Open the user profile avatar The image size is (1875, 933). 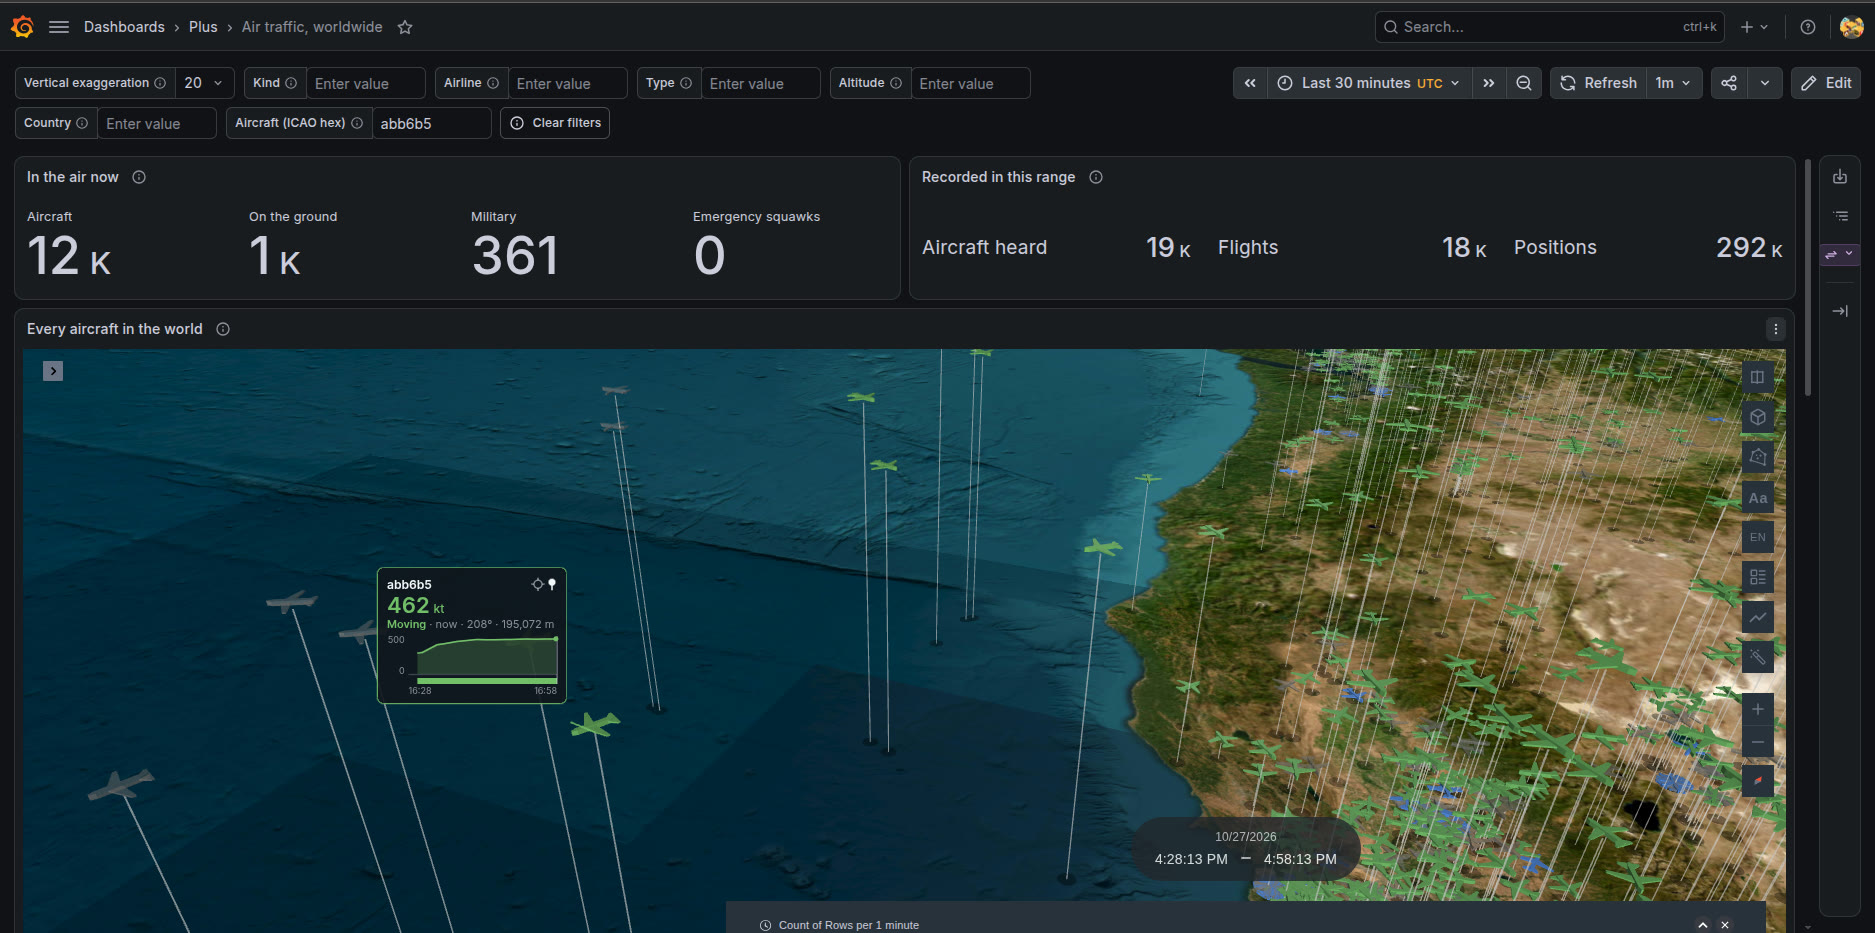(1852, 27)
